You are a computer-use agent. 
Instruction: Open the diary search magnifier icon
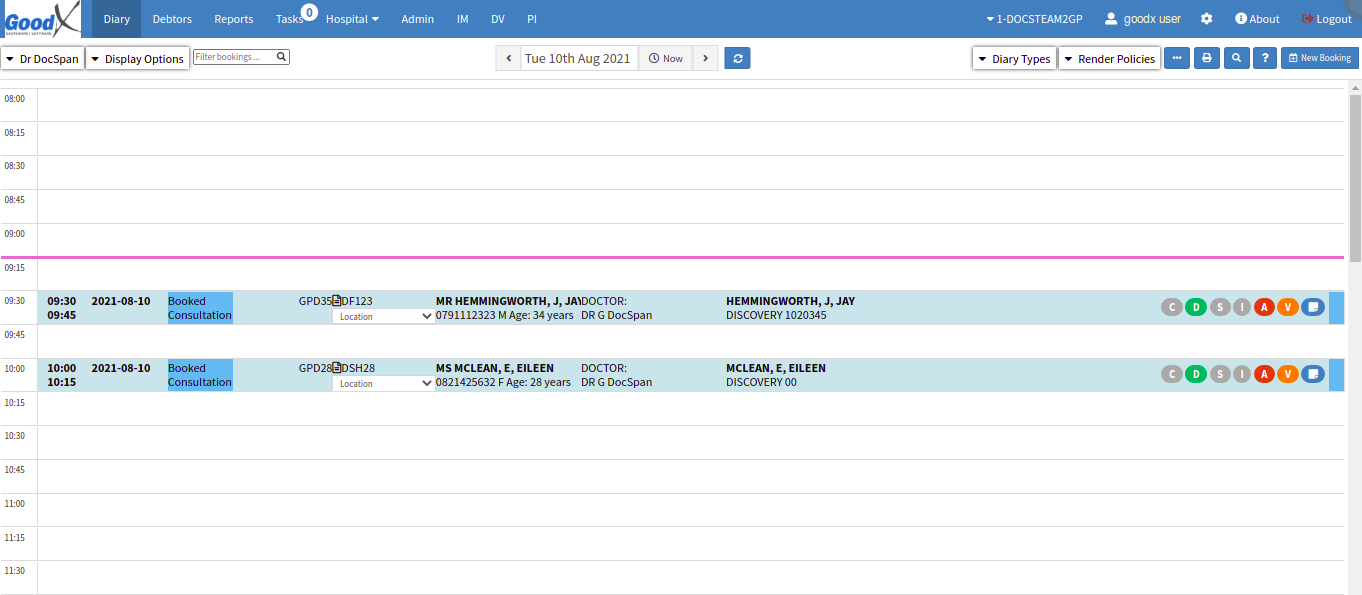[1237, 58]
